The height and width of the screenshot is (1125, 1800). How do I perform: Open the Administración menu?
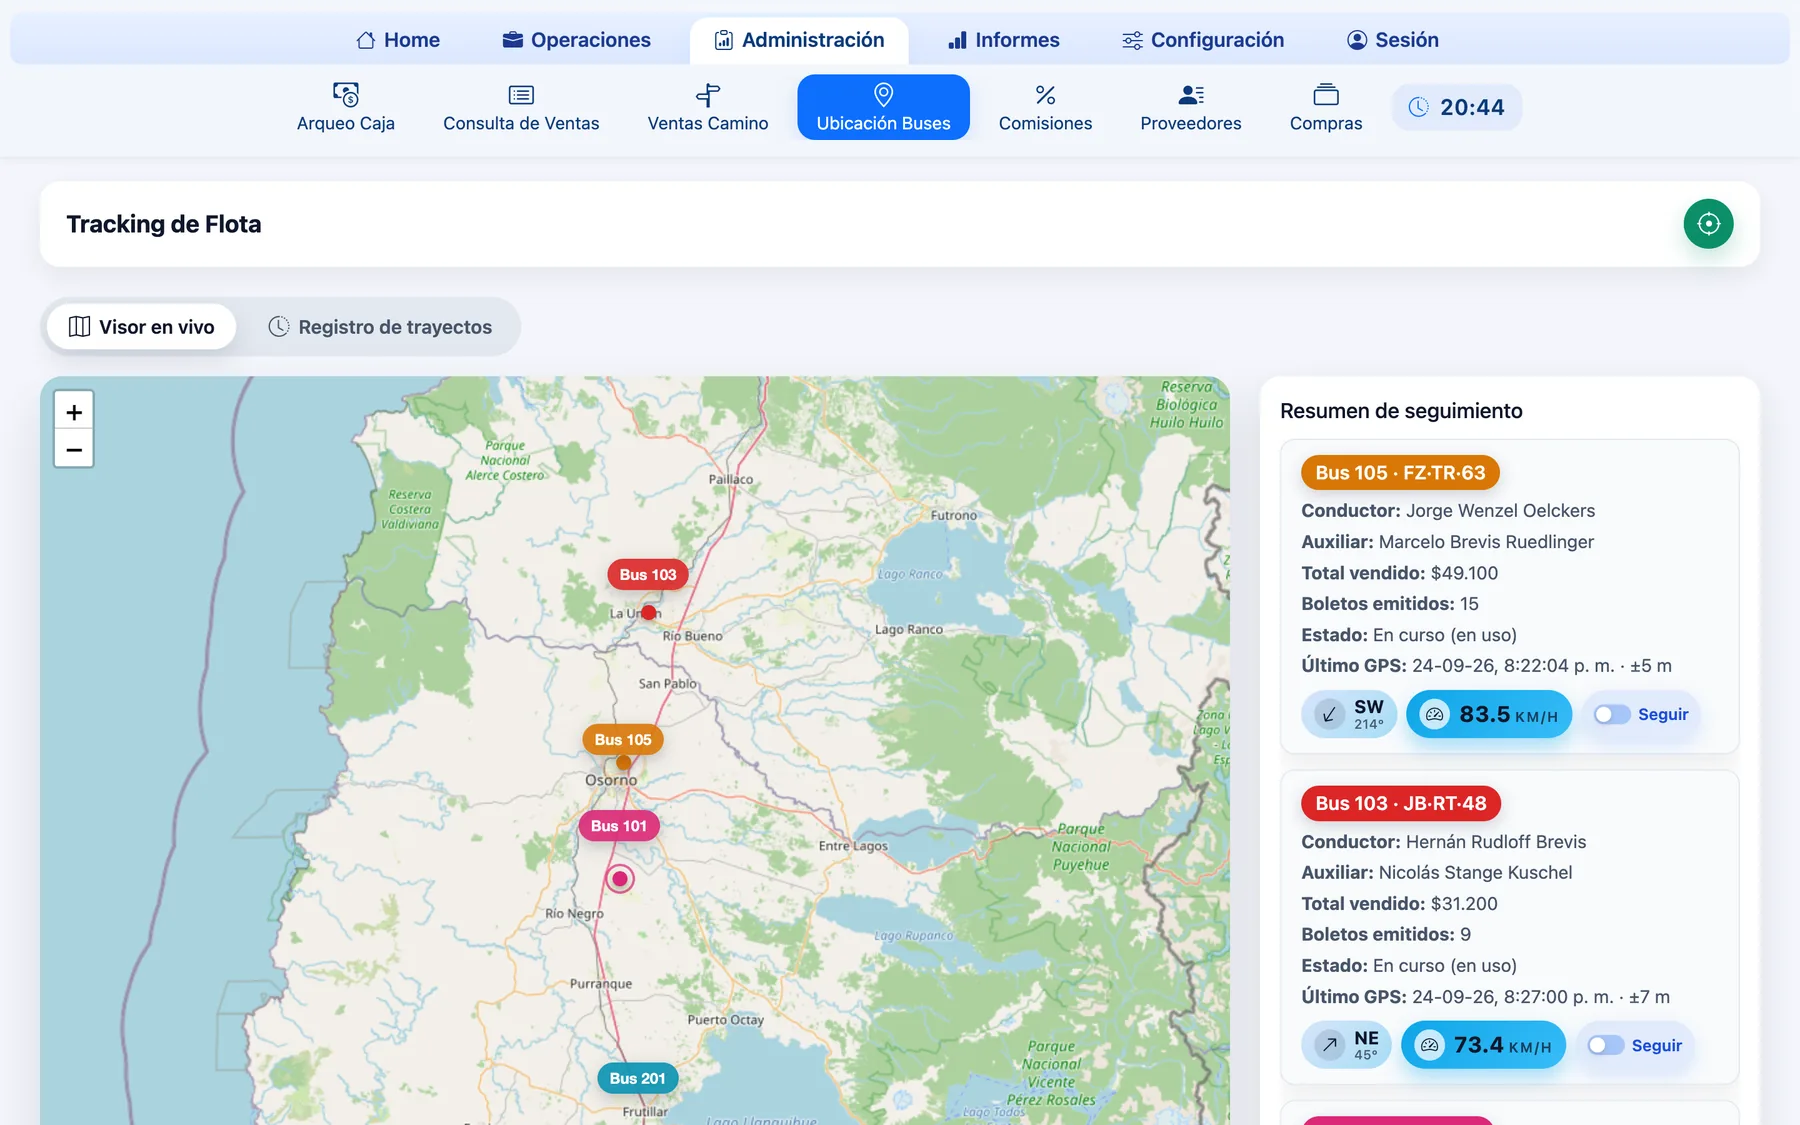click(799, 40)
